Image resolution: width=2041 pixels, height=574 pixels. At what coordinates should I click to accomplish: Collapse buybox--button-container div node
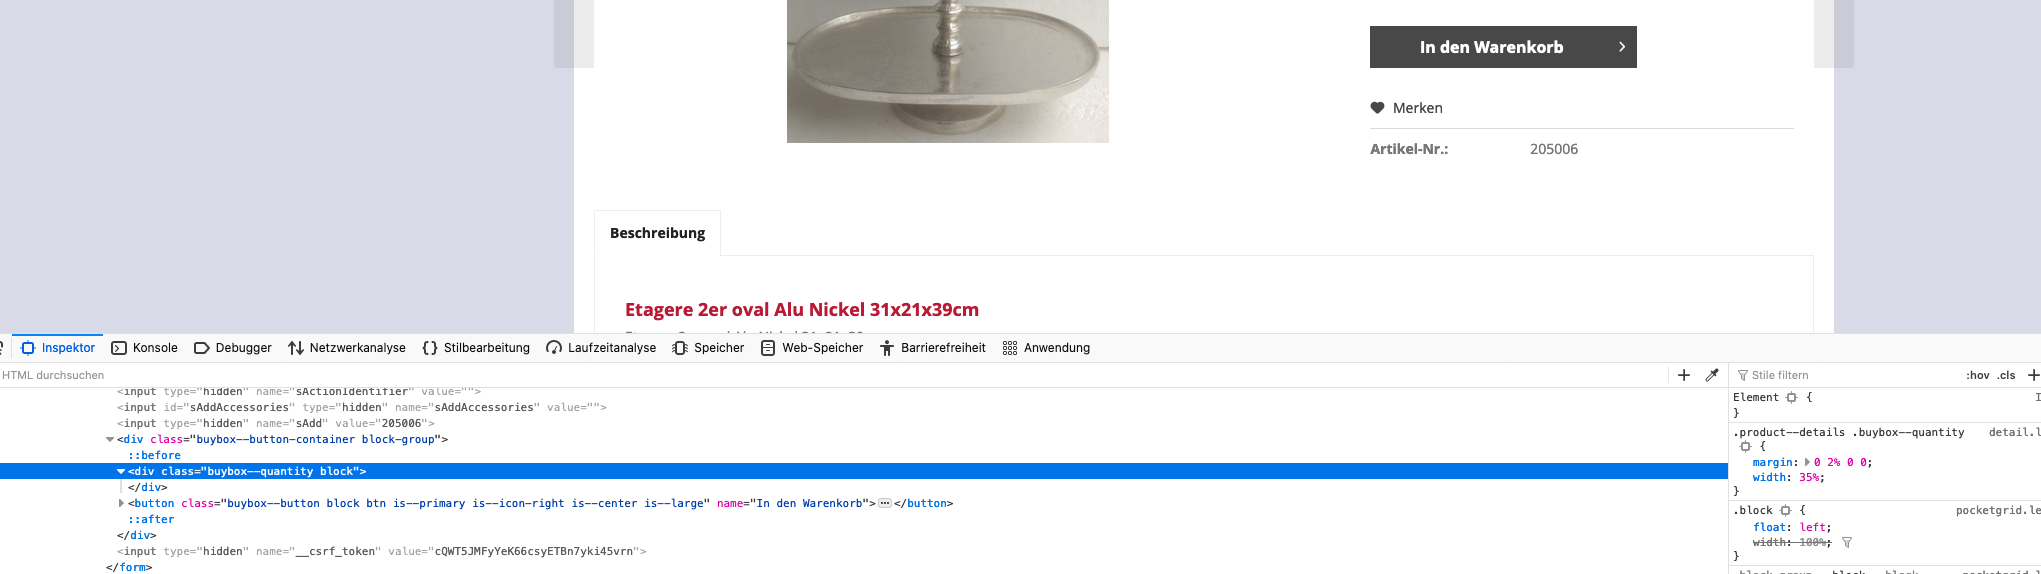(x=110, y=439)
